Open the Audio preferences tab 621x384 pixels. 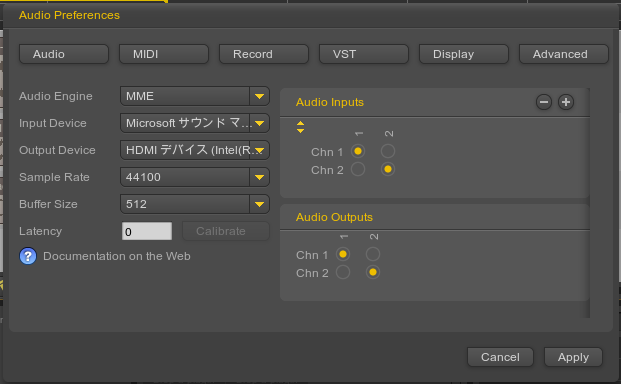[x=64, y=54]
